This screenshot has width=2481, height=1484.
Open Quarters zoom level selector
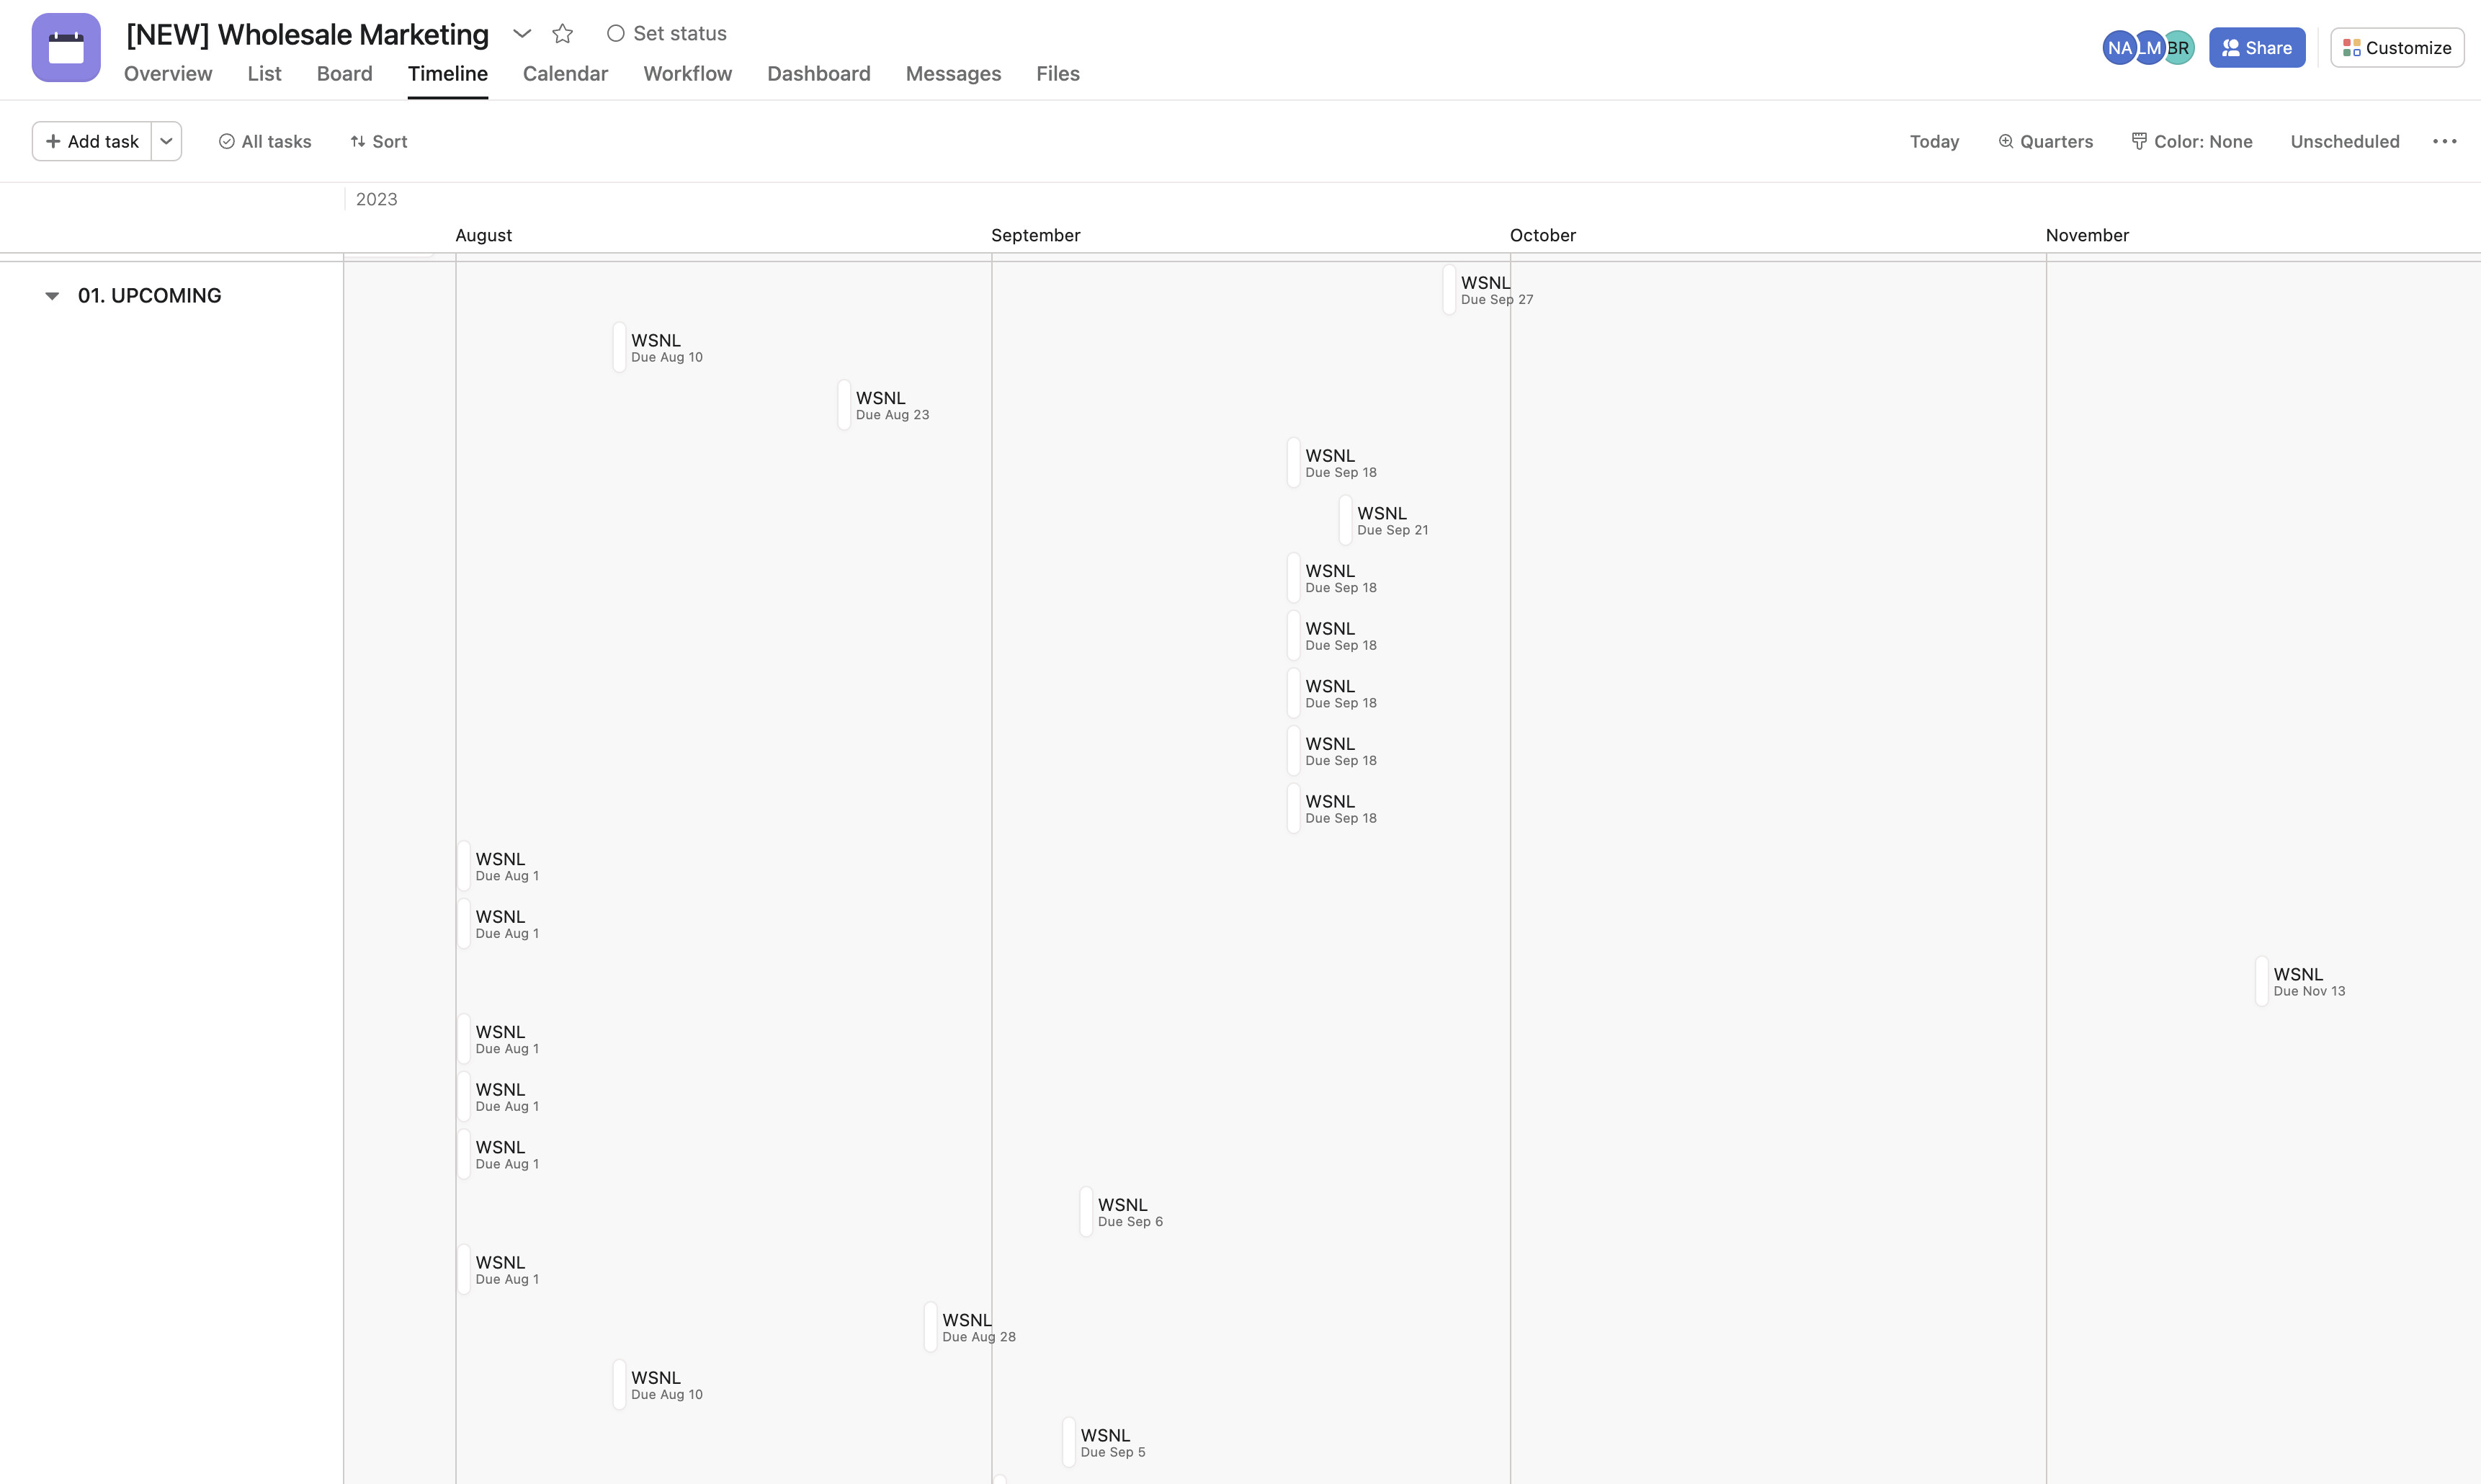(x=2045, y=141)
